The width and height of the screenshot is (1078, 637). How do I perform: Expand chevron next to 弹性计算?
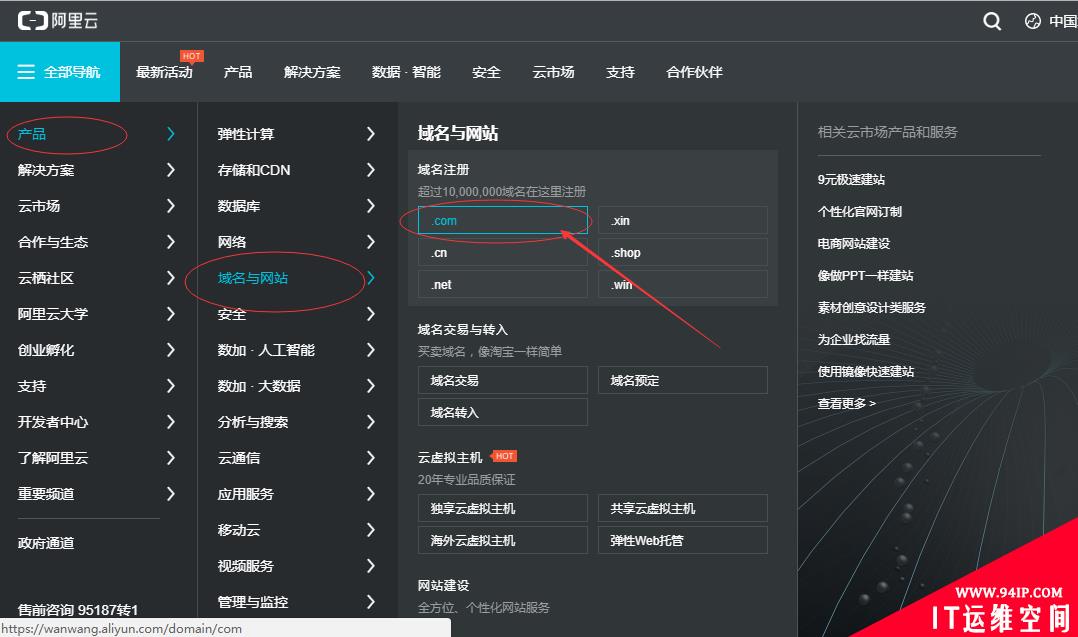pos(371,134)
